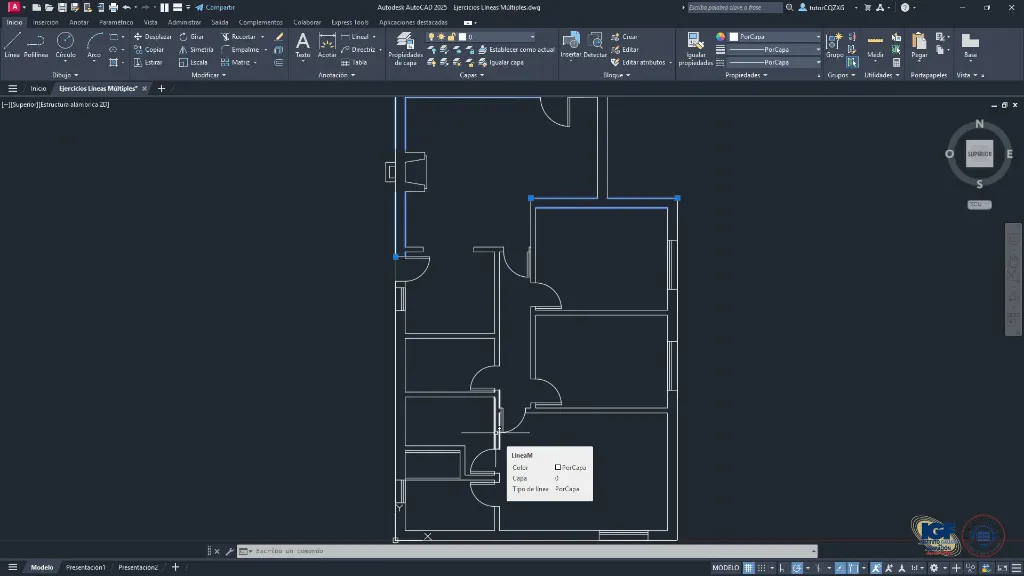Image resolution: width=1024 pixels, height=576 pixels.
Task: Click the Tabla annotation tool
Action: click(354, 63)
